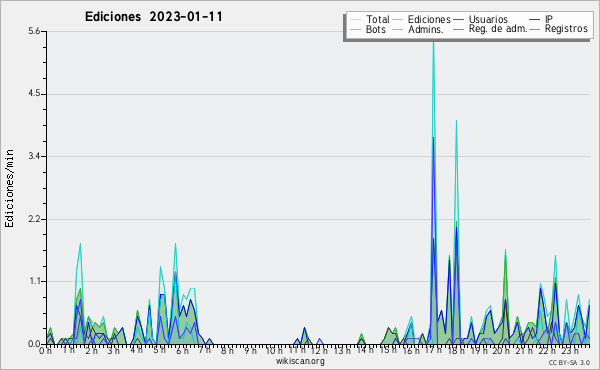Screen dimensions: 600x370
Task: Click the light-teal line swatch for Total
Action: tap(355, 20)
